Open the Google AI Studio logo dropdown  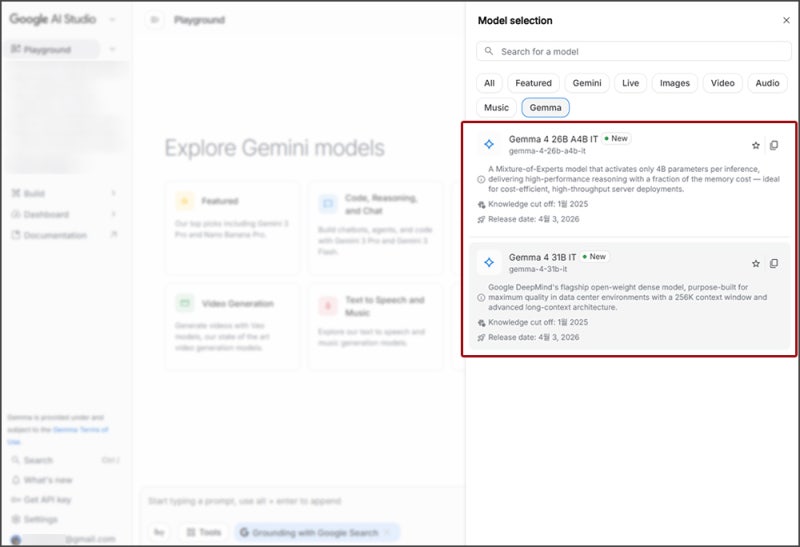[x=112, y=19]
